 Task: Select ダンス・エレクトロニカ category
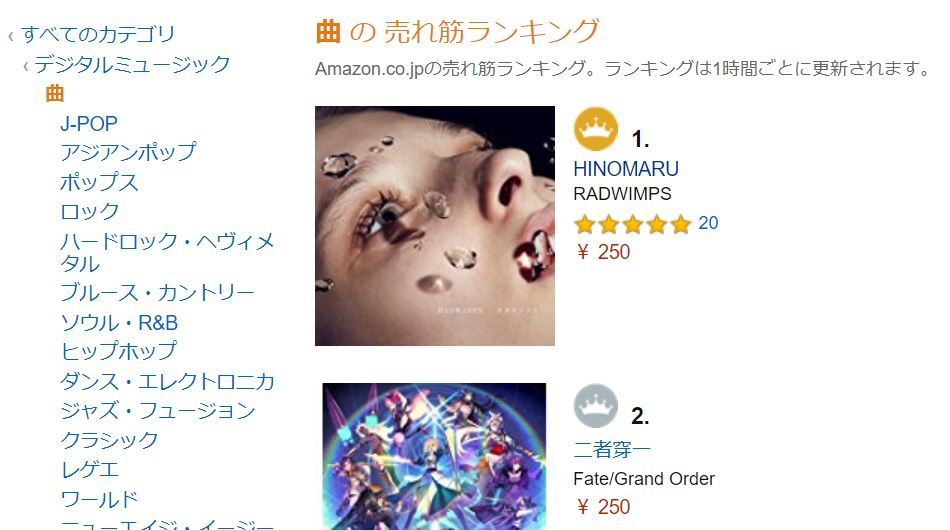tap(167, 382)
